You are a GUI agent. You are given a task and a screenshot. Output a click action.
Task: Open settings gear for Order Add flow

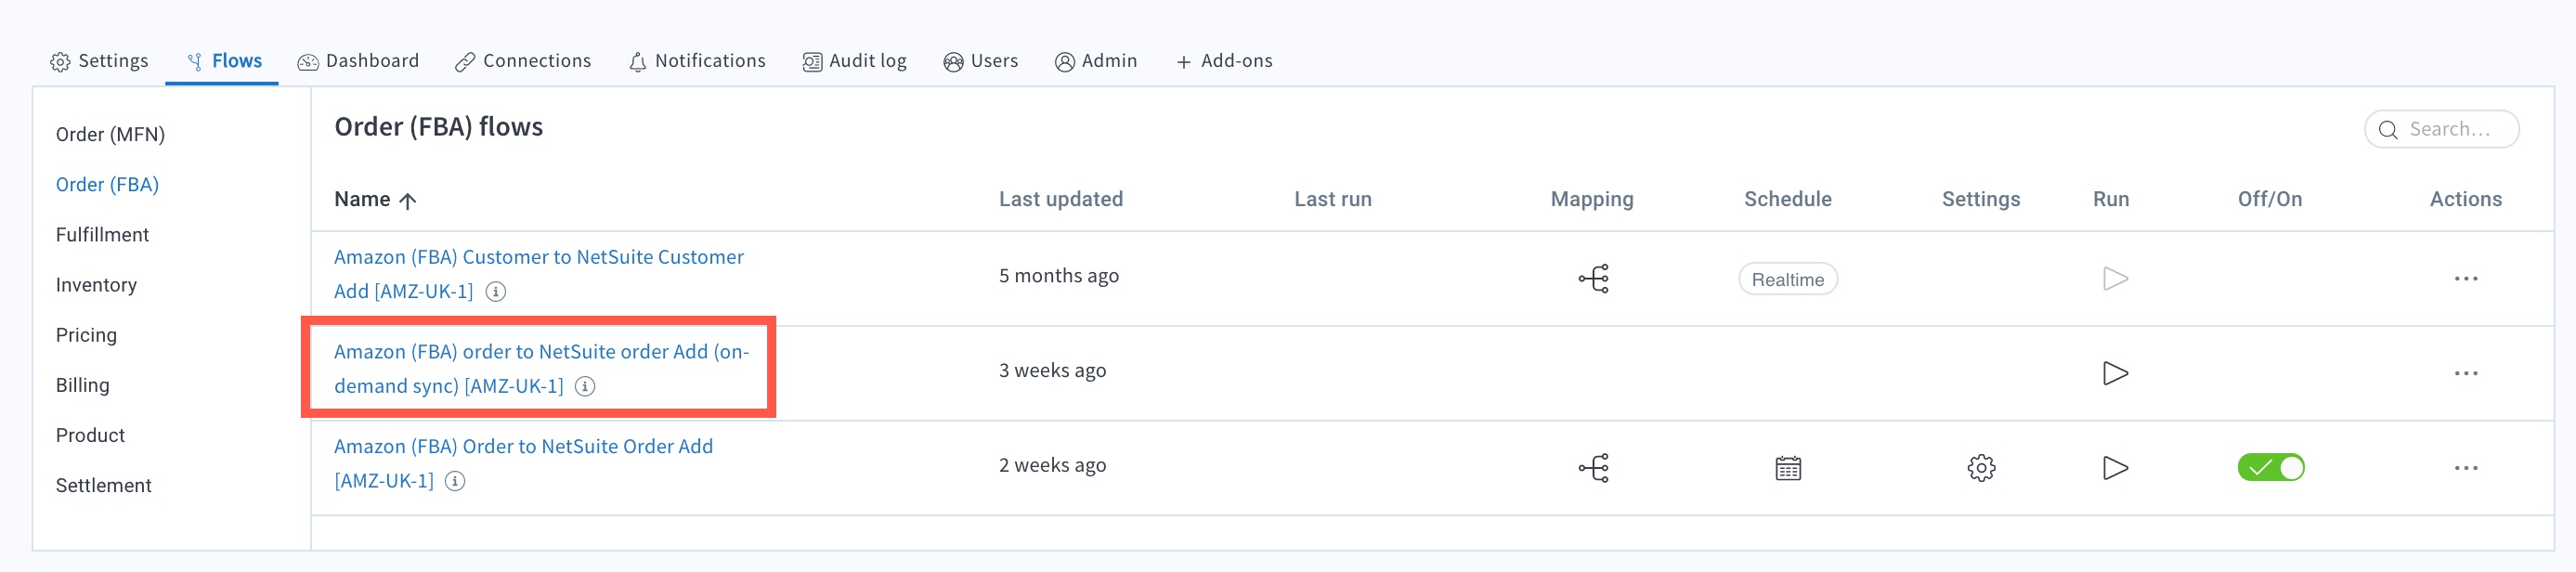click(x=1981, y=468)
